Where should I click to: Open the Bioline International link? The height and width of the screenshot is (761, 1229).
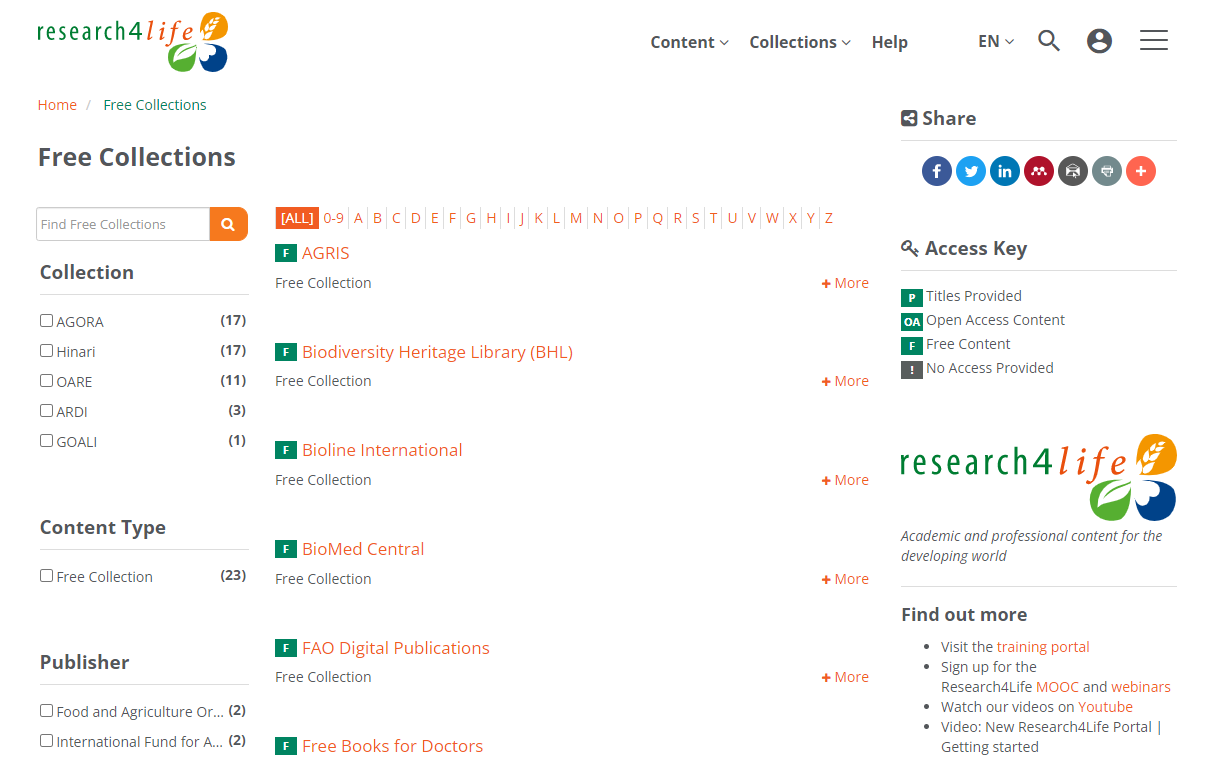tap(382, 450)
